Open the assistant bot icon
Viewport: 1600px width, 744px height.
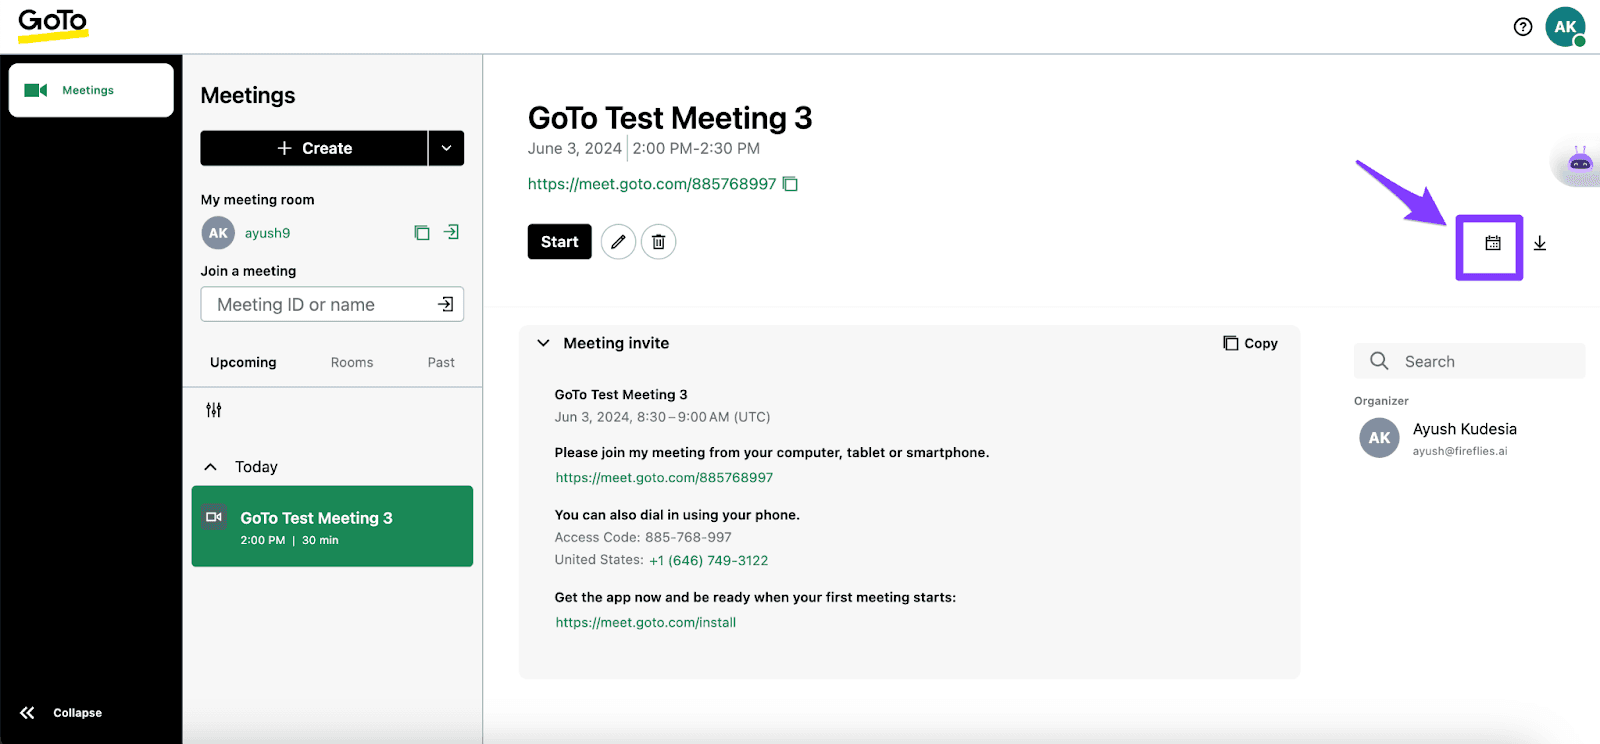coord(1580,160)
